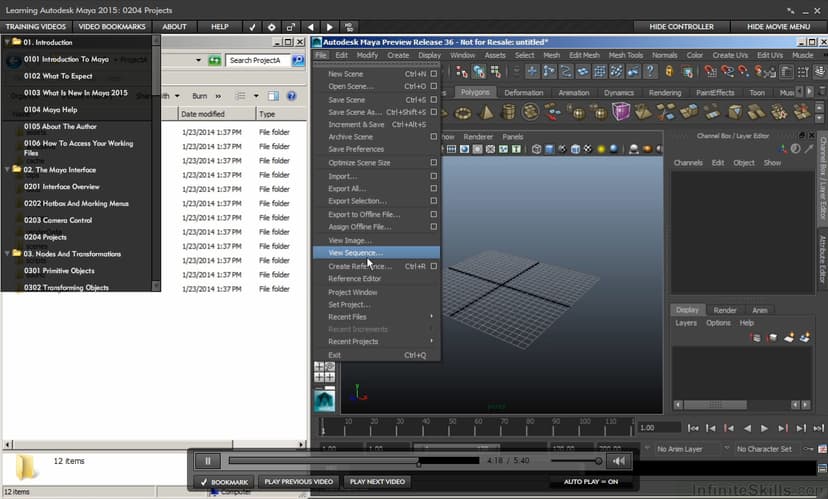828x499 pixels.
Task: Click the Explorer search magnifier icon
Action: click(298, 60)
